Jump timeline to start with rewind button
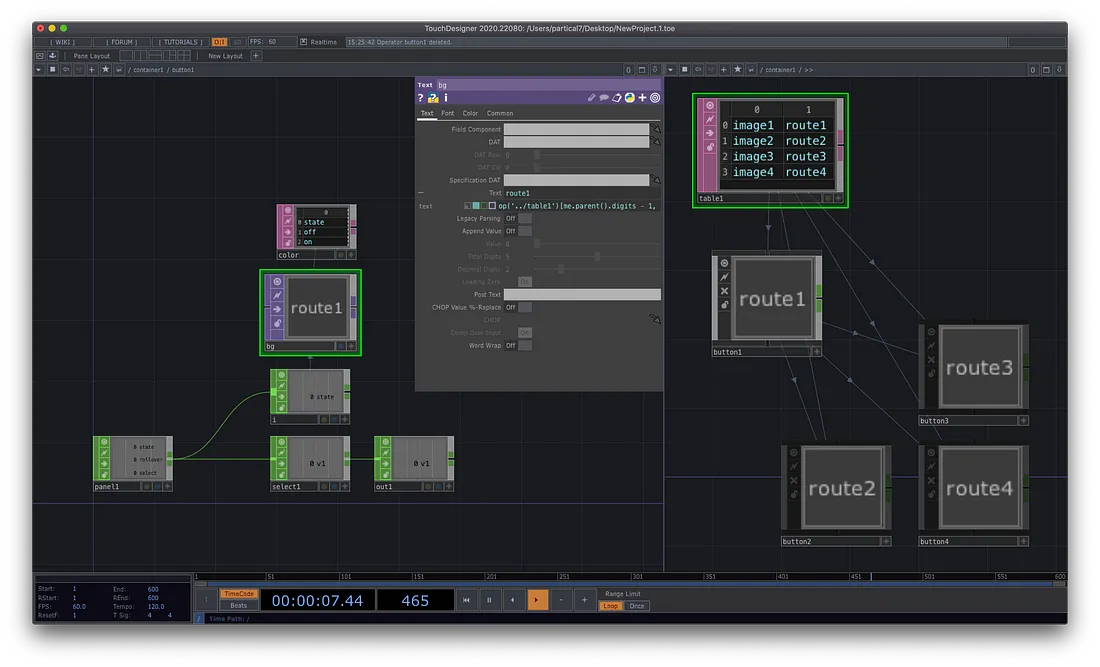The width and height of the screenshot is (1100, 667). [x=466, y=600]
